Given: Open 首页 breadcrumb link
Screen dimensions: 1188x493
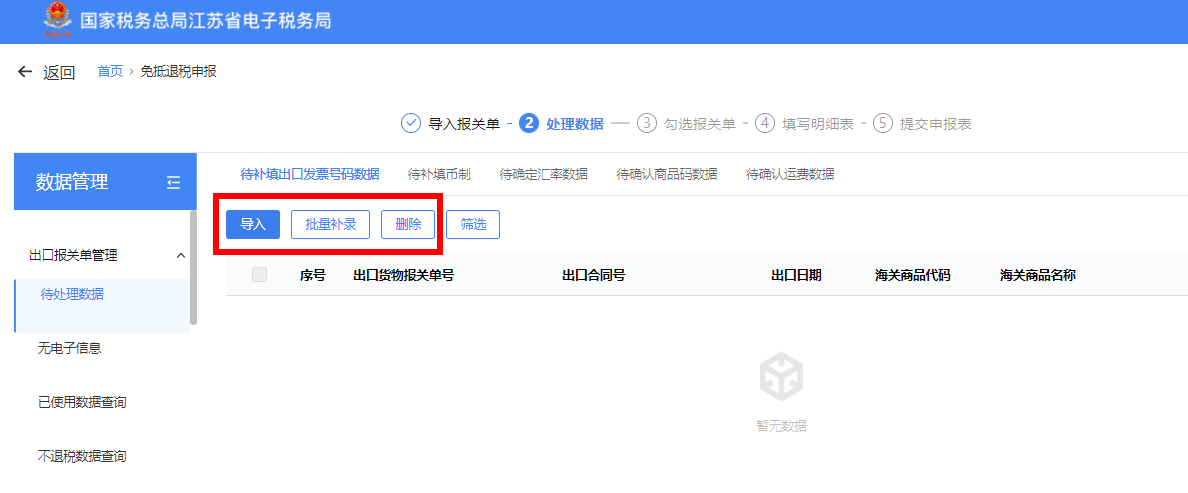Looking at the screenshot, I should [110, 71].
